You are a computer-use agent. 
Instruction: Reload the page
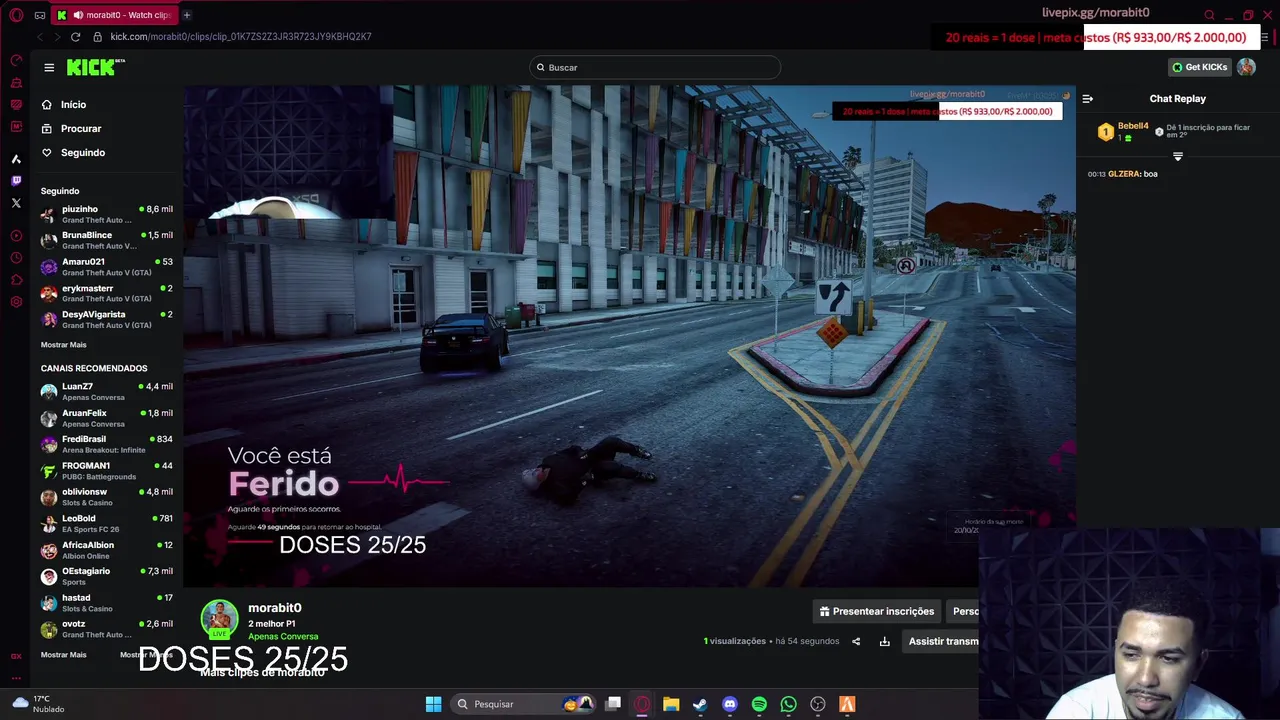coord(75,37)
